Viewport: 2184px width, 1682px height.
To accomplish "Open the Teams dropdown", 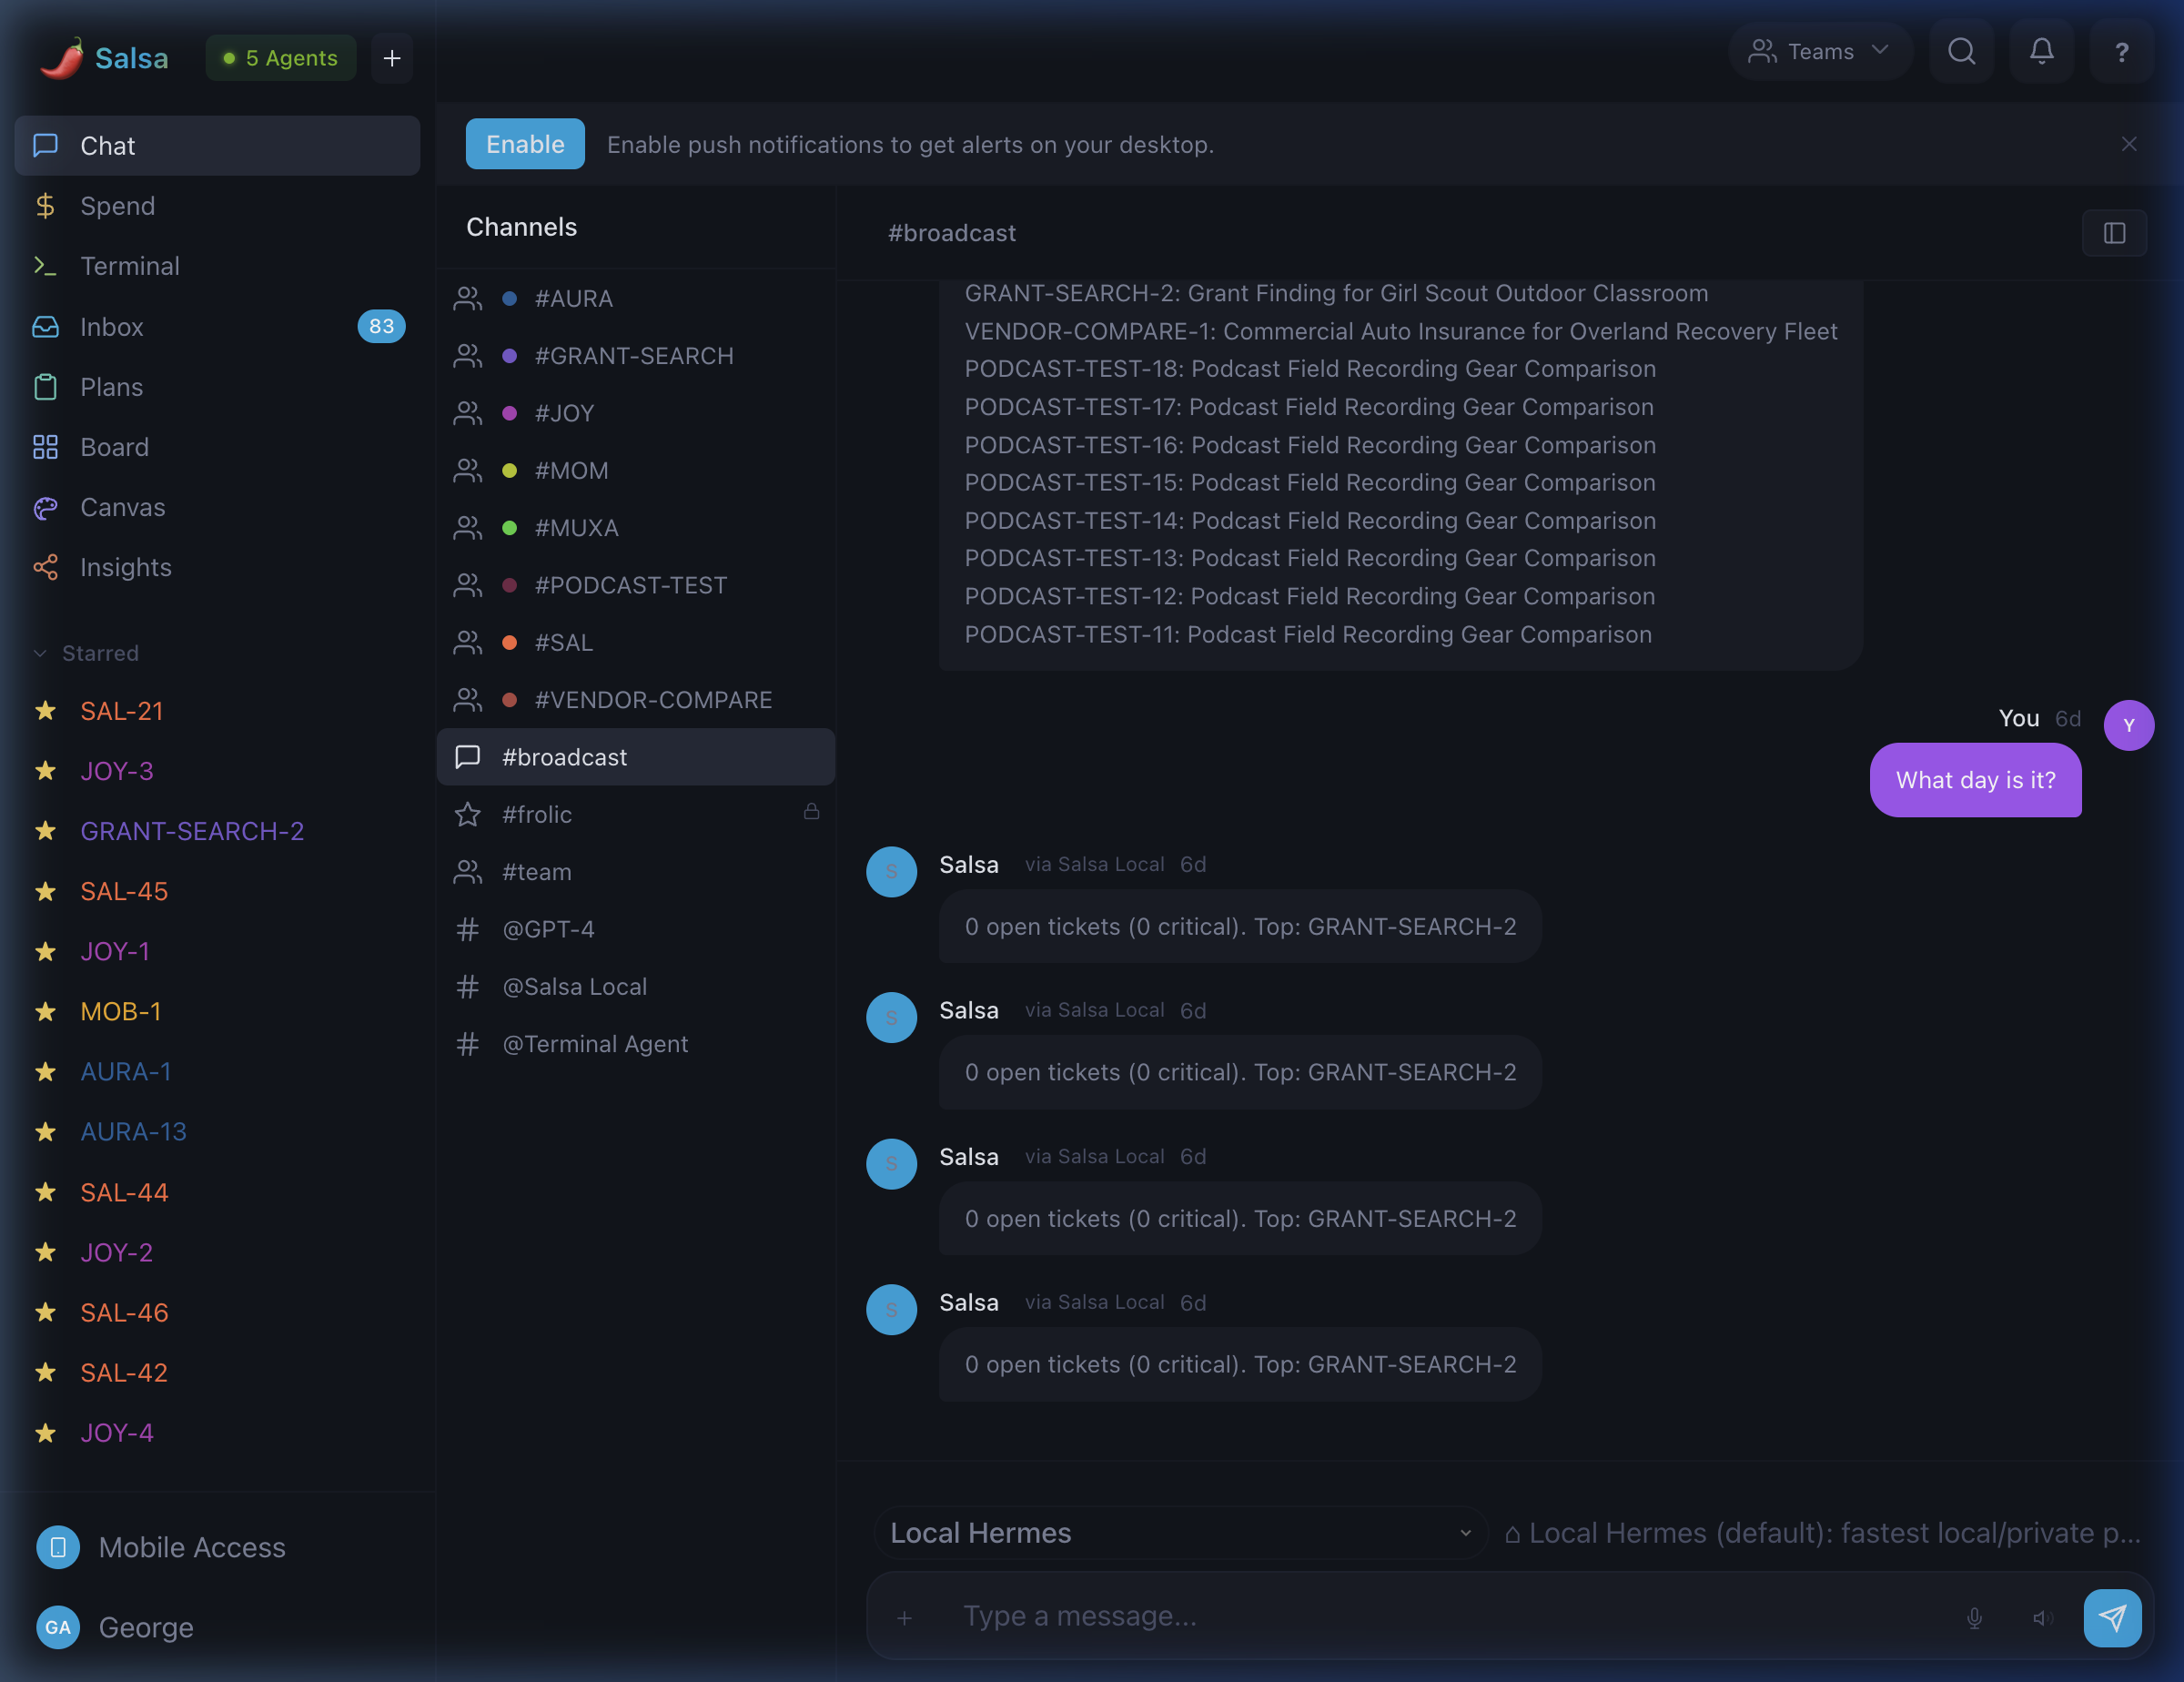I will [1821, 51].
